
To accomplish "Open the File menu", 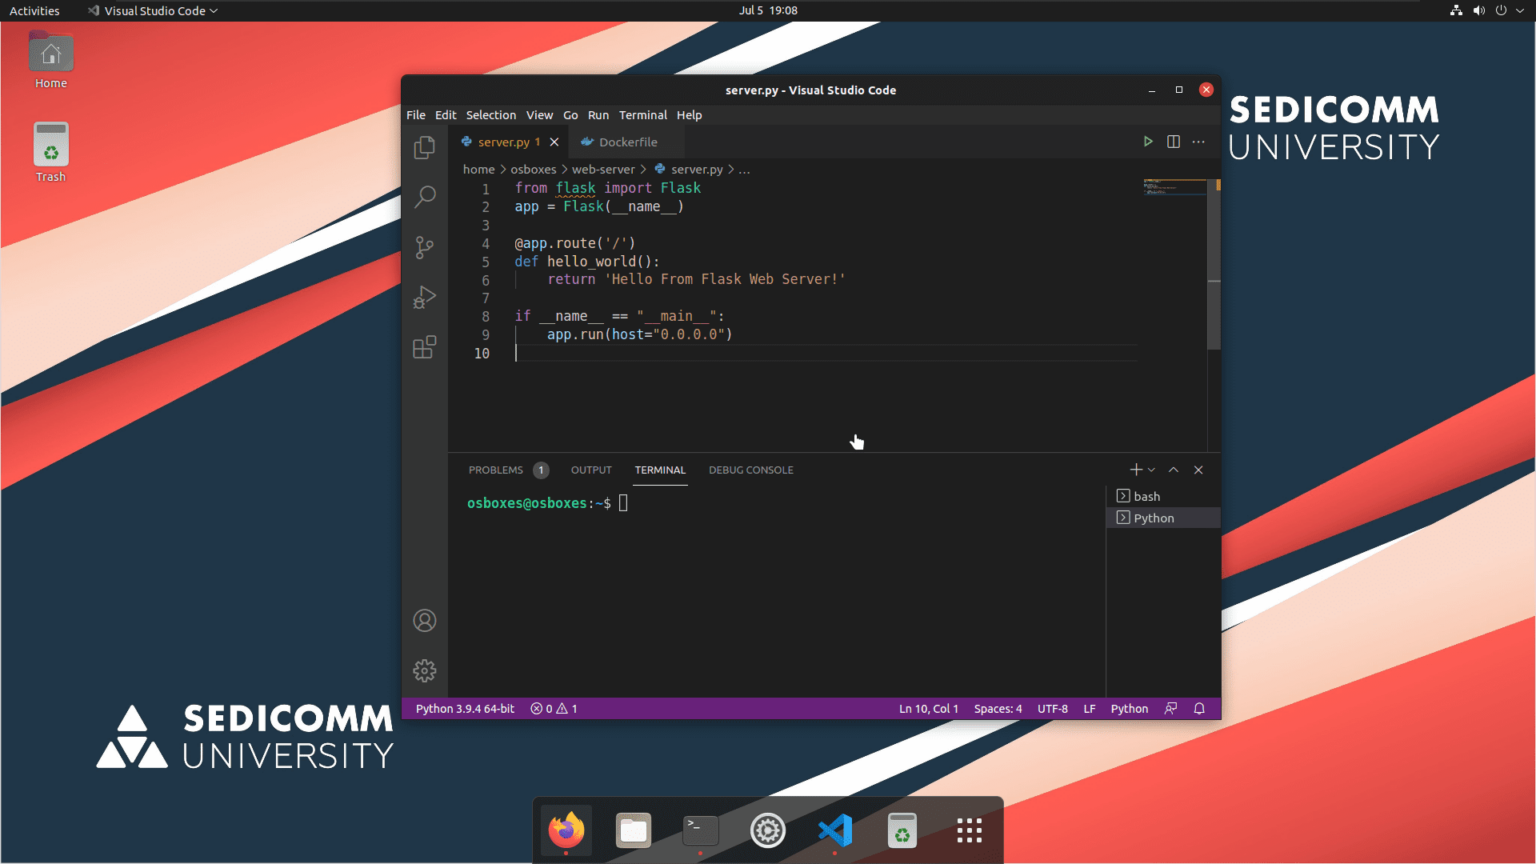I will point(416,115).
